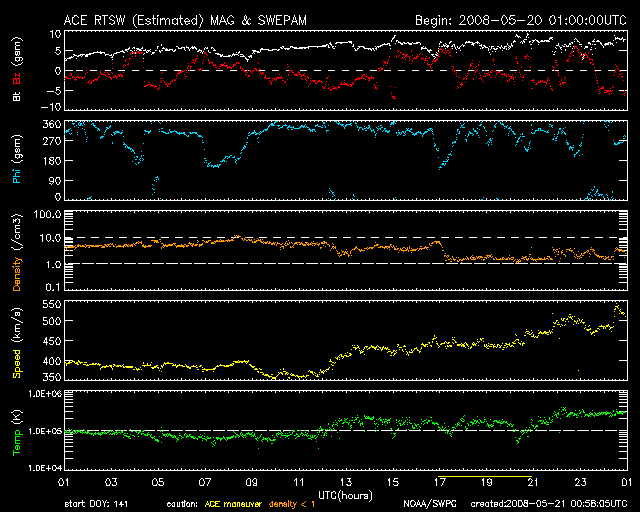640x512 pixels.
Task: Click the '1.0E+04' value on the Temp axis
Action: (45, 467)
